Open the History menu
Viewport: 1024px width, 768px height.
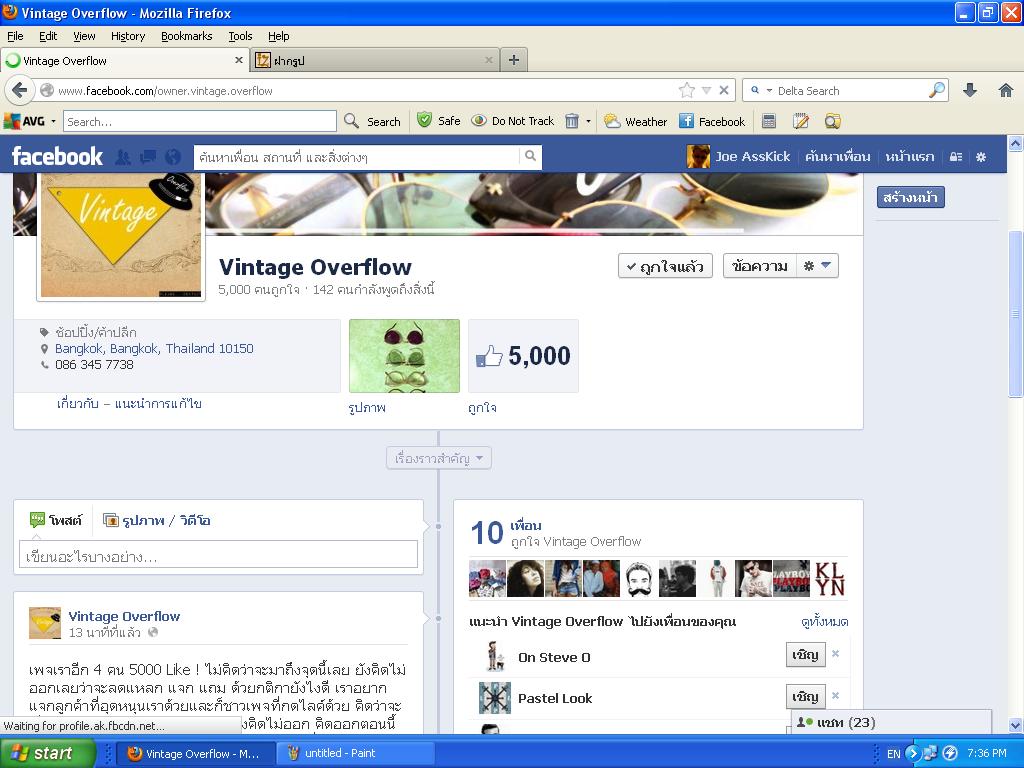click(x=128, y=36)
